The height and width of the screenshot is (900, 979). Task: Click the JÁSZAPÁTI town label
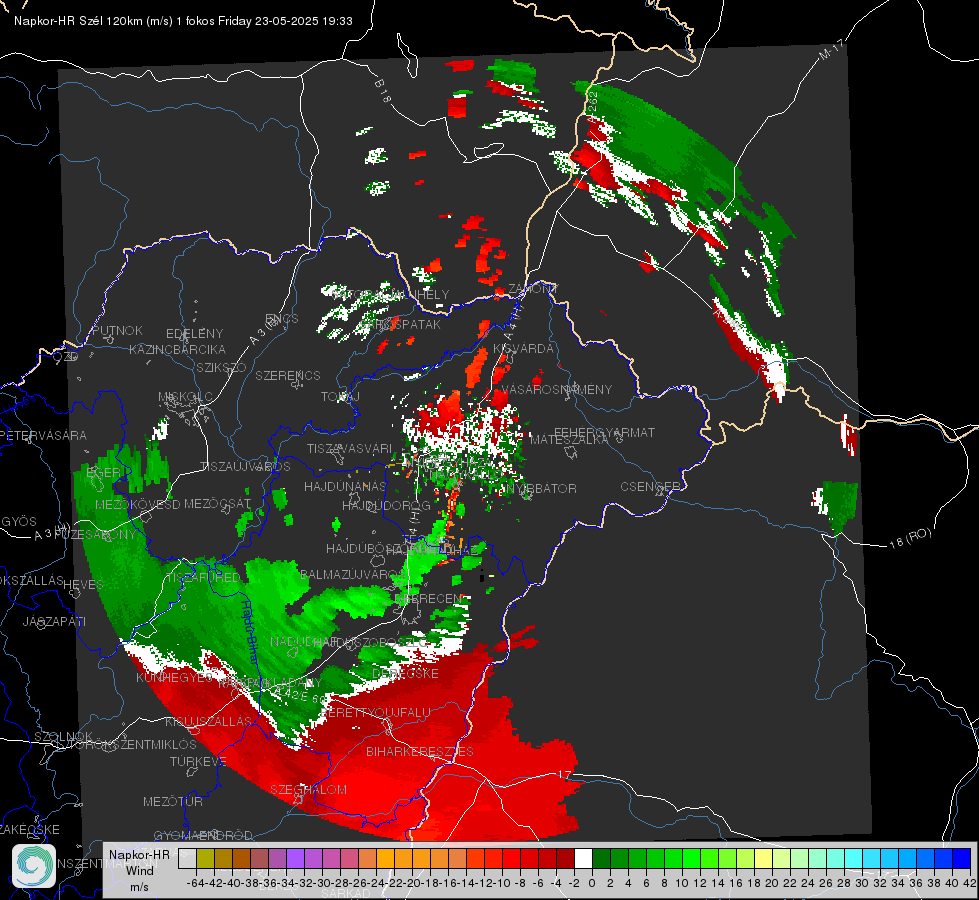tap(54, 622)
